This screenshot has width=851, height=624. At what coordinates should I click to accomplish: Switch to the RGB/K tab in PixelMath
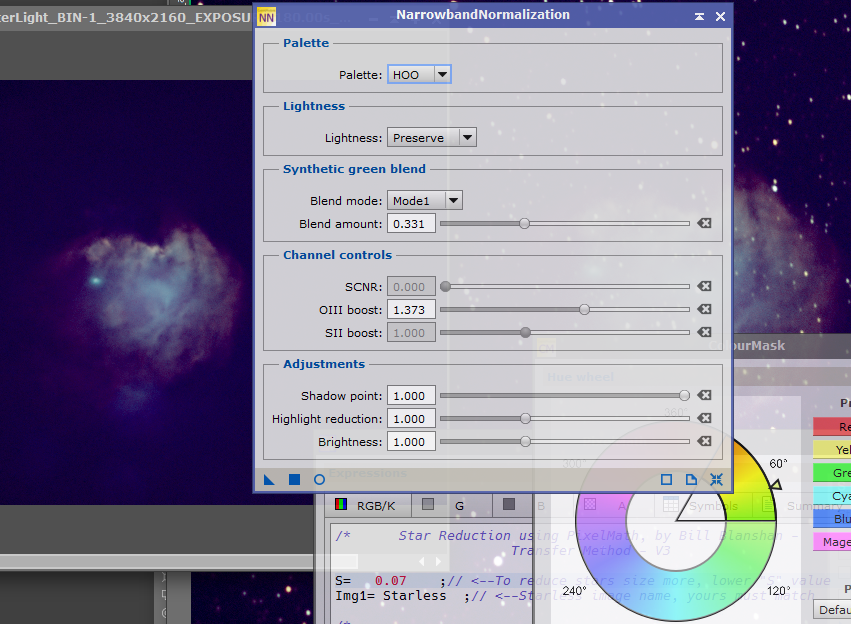pos(366,506)
